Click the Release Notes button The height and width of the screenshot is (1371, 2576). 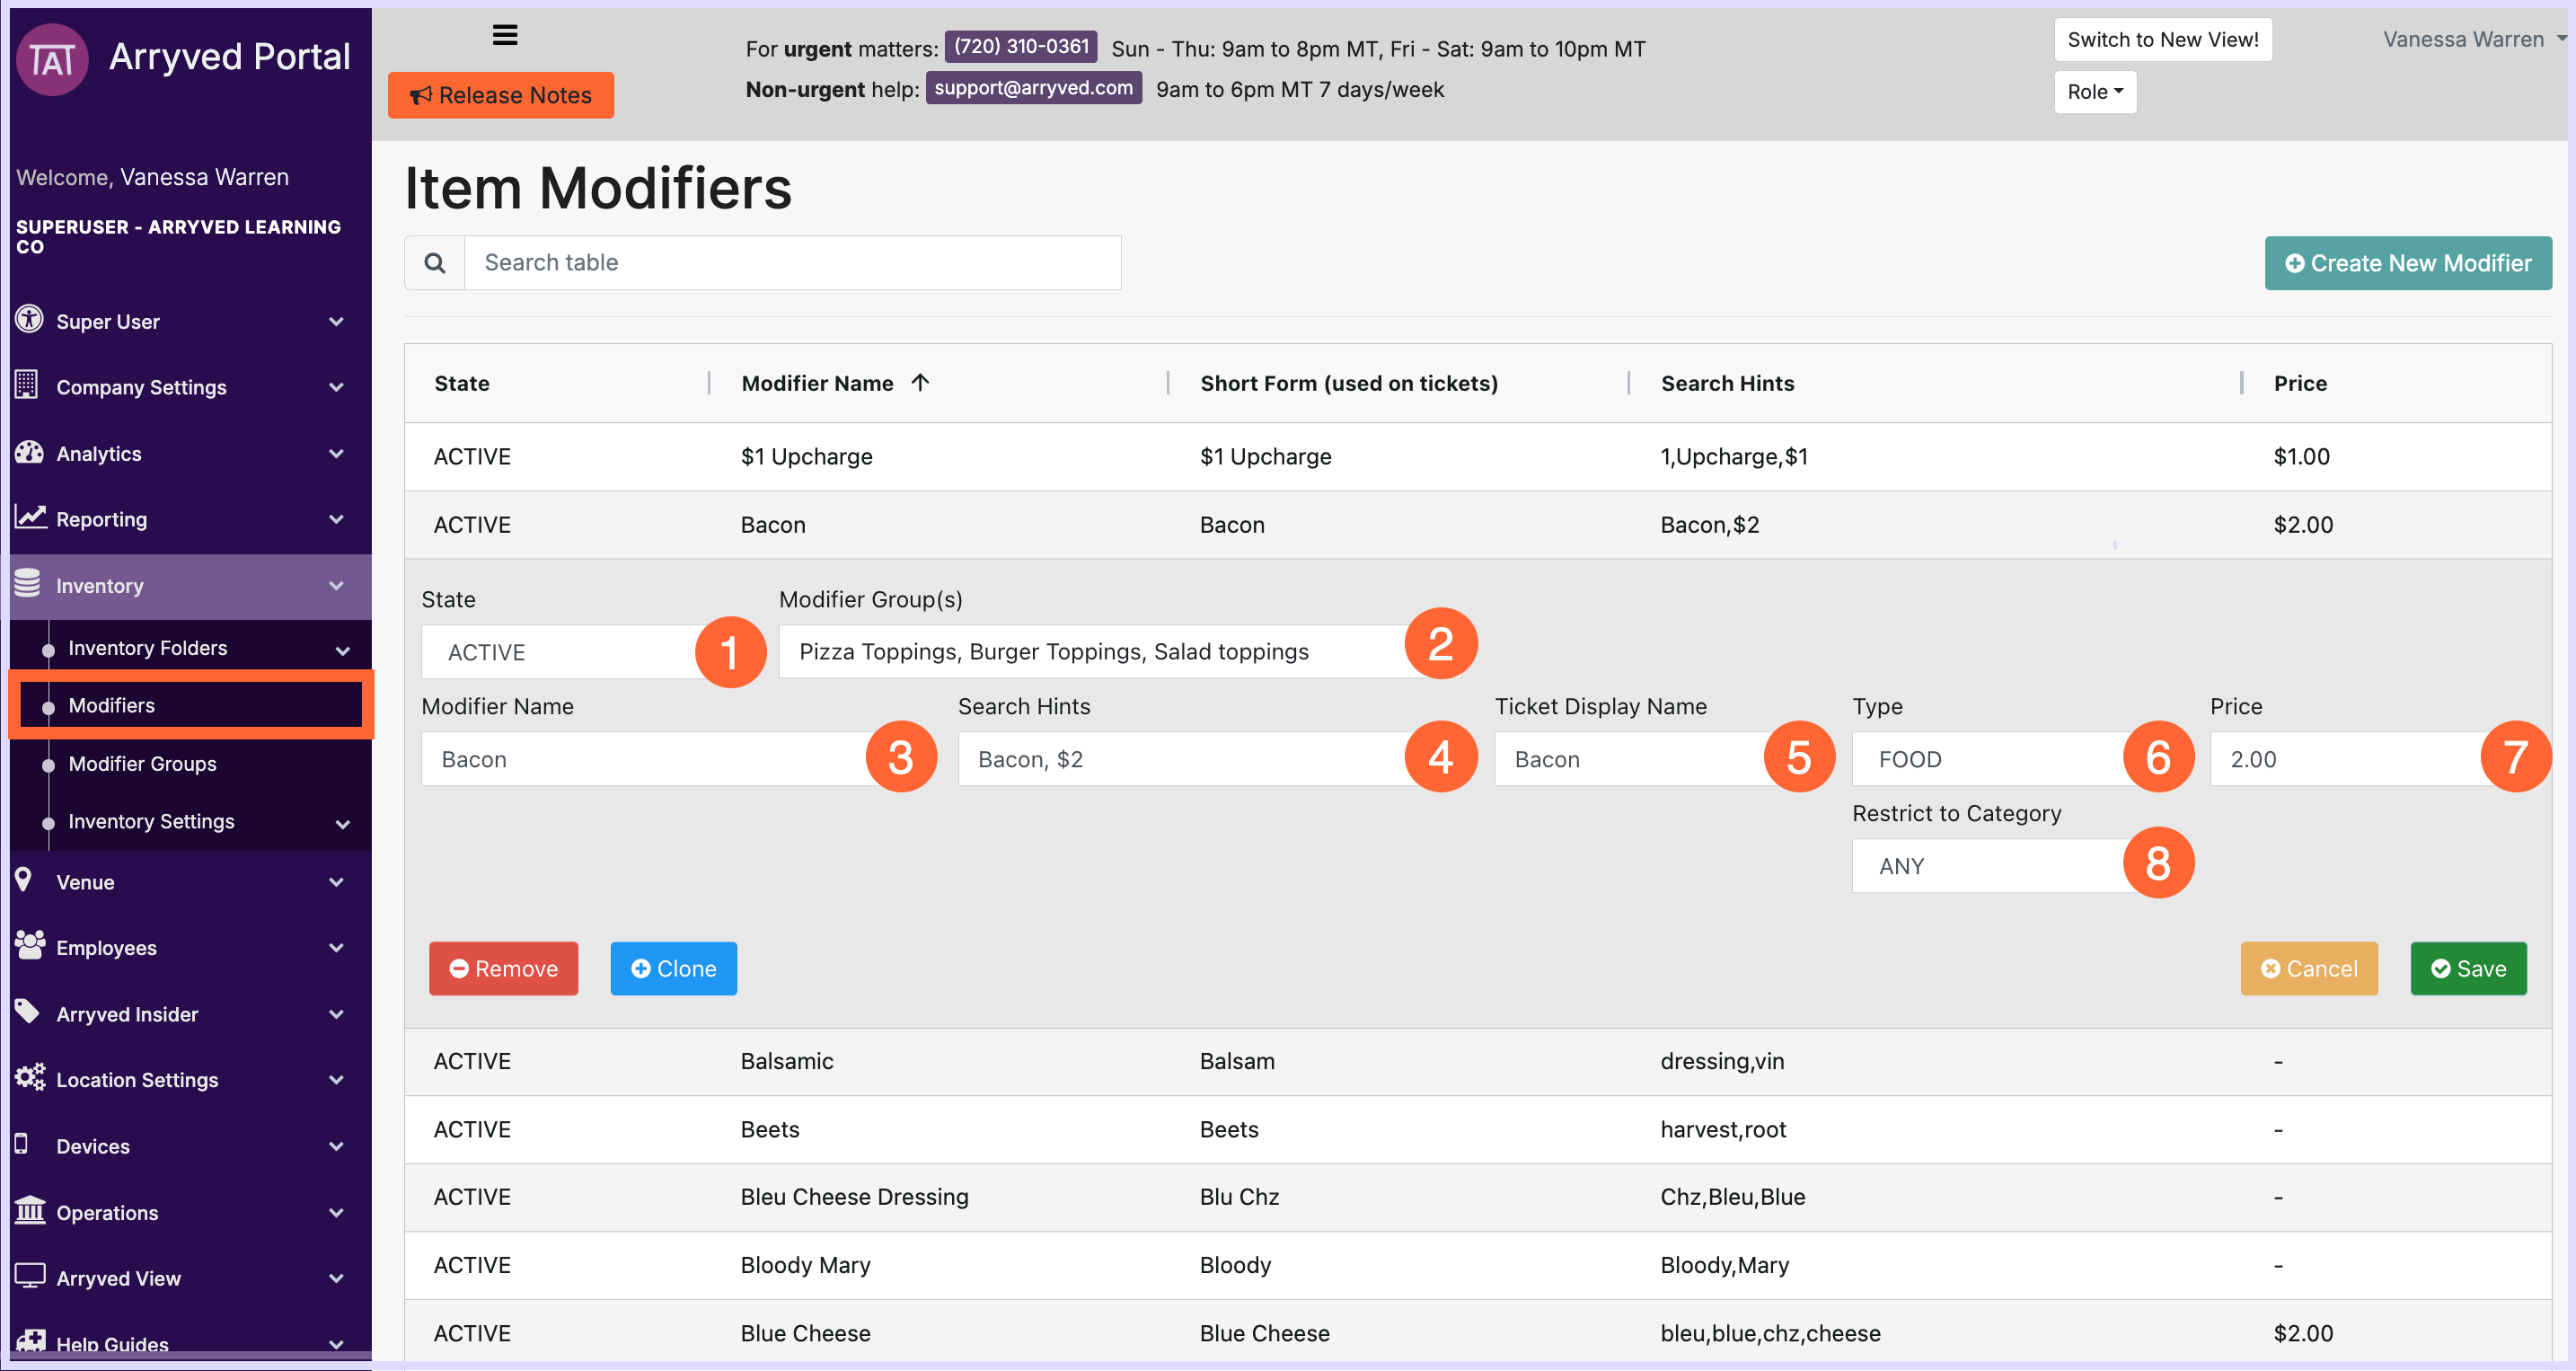501,95
